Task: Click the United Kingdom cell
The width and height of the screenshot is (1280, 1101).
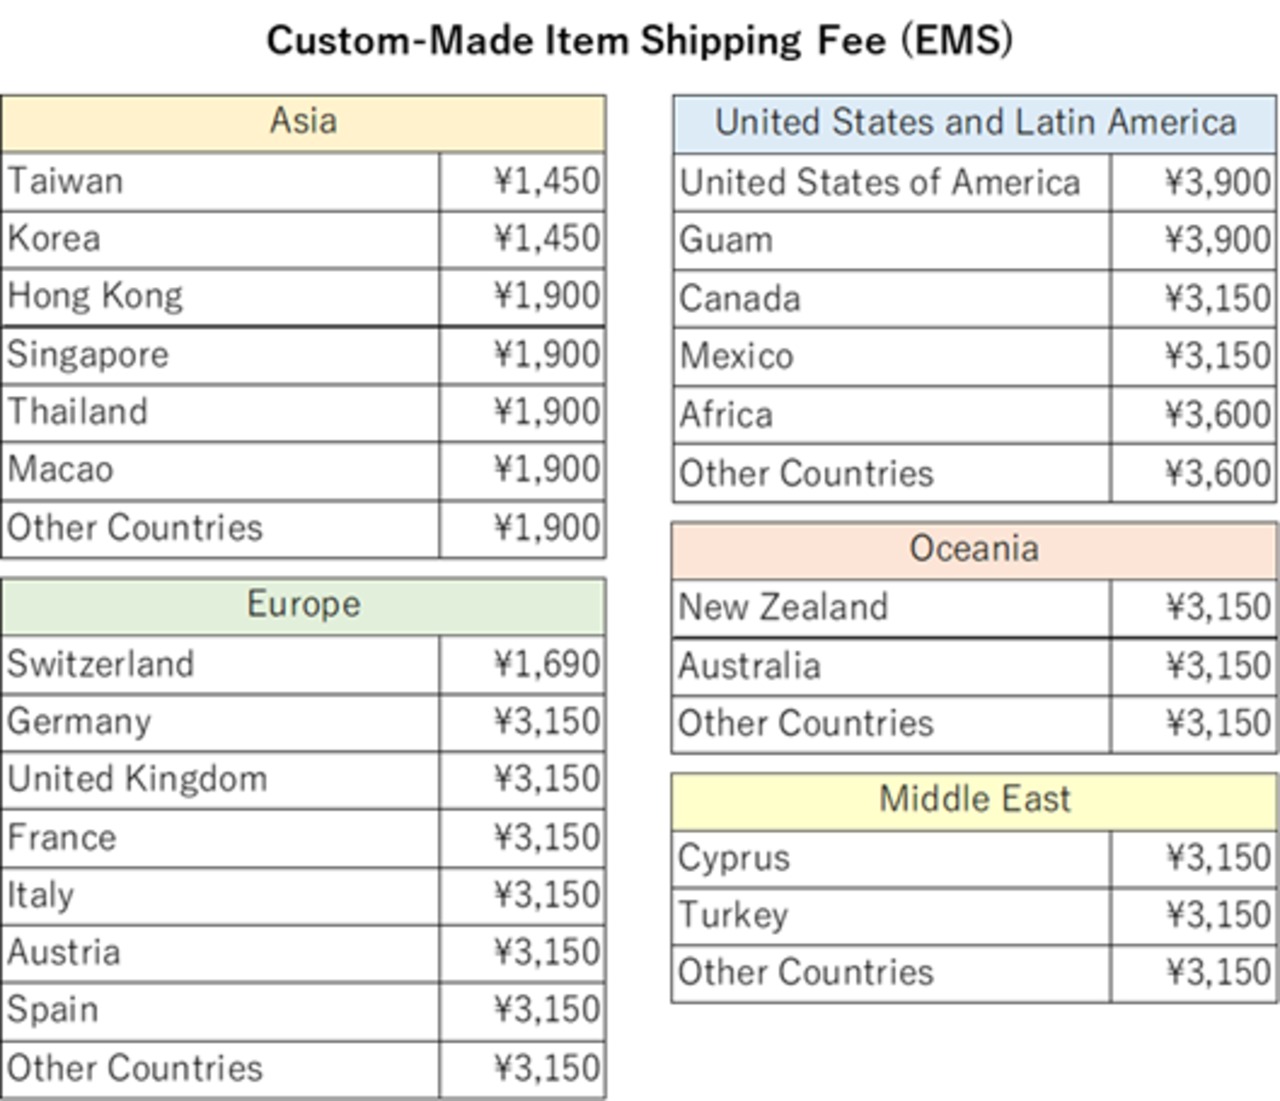Action: (x=220, y=779)
